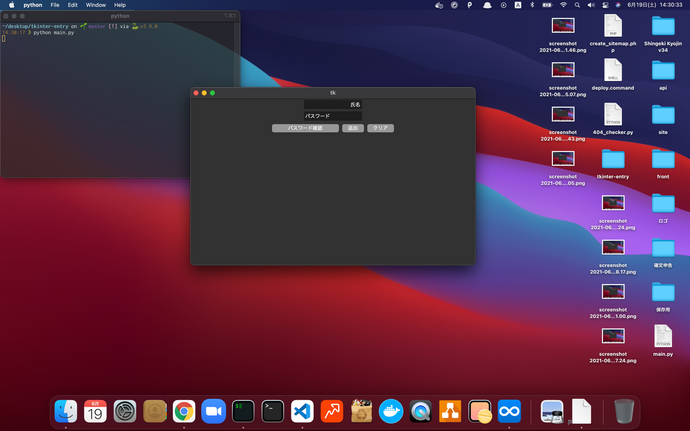Open the Window menu

click(95, 5)
